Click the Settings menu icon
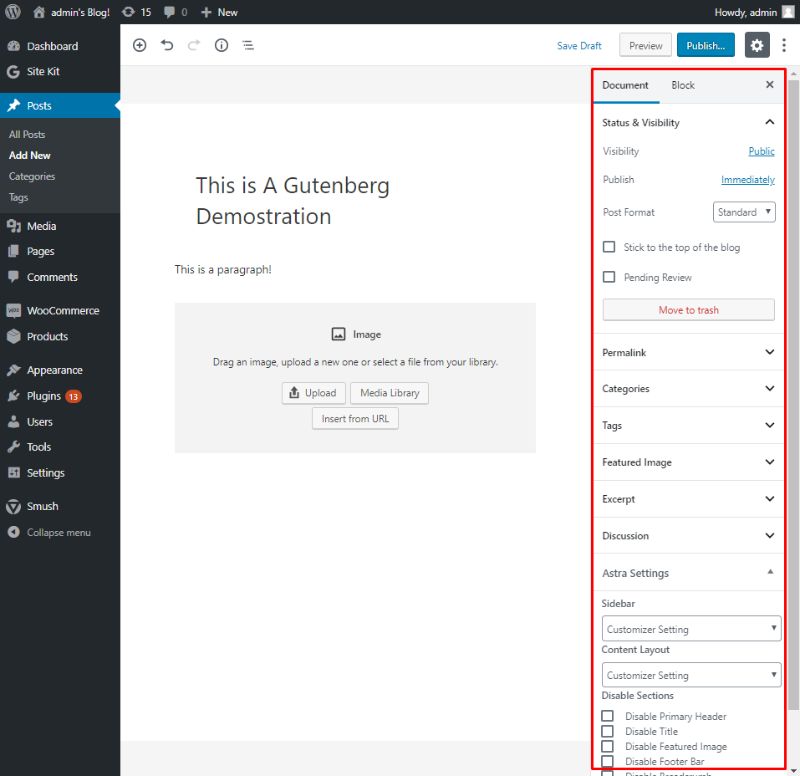The width and height of the screenshot is (800, 776). tap(14, 472)
